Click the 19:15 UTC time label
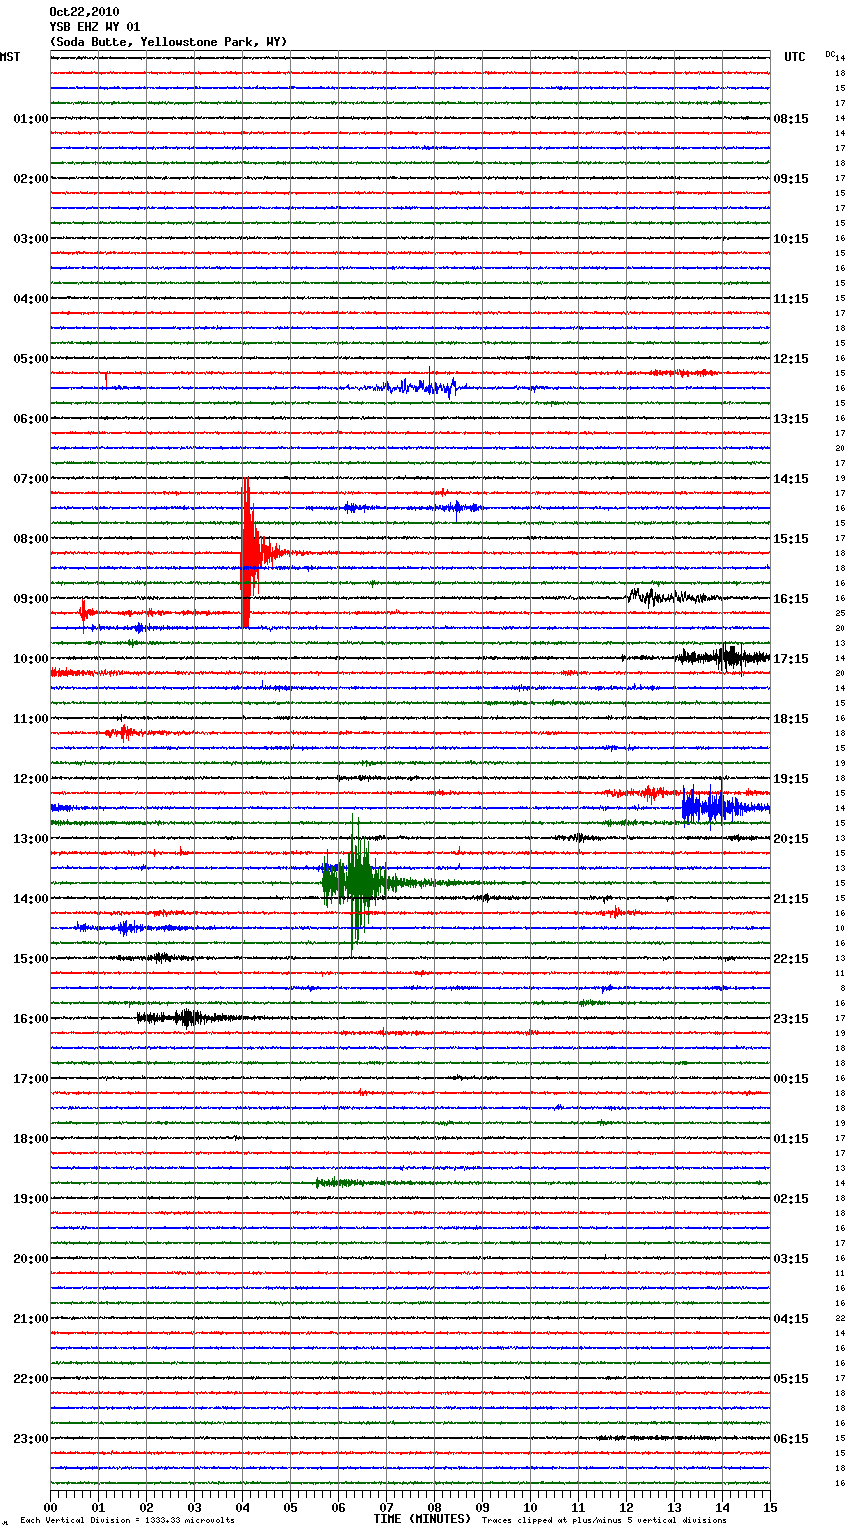 point(791,779)
